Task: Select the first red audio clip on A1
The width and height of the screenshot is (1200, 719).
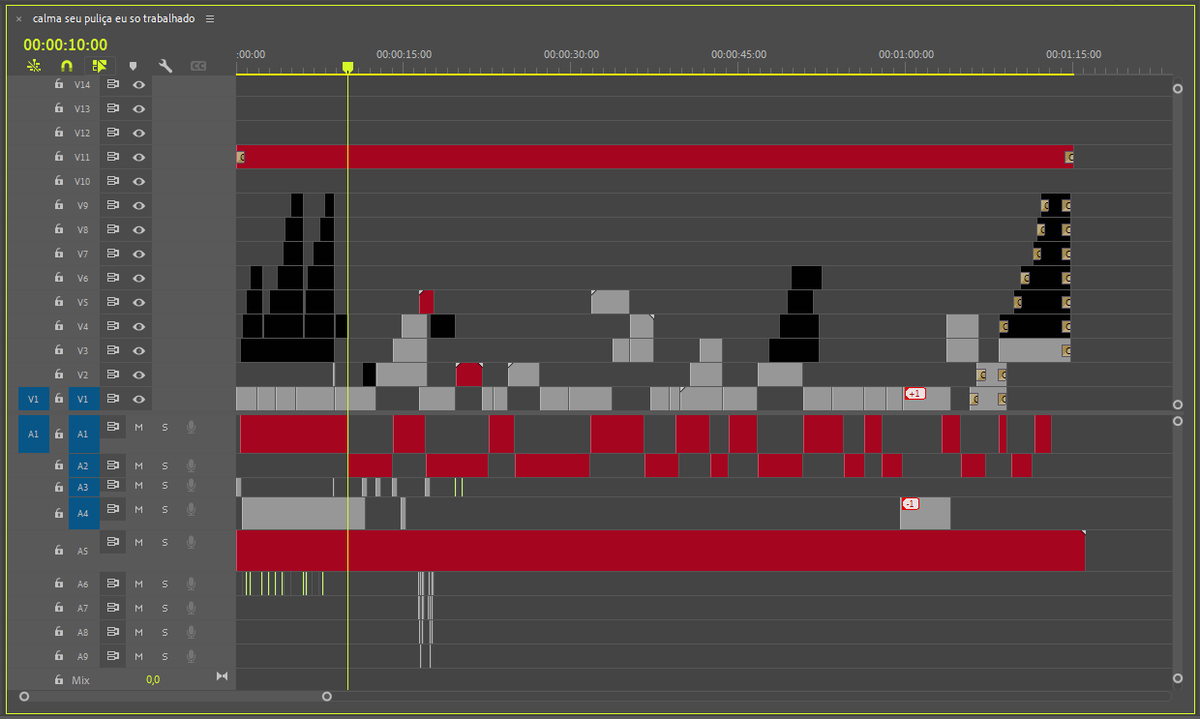Action: [x=294, y=434]
